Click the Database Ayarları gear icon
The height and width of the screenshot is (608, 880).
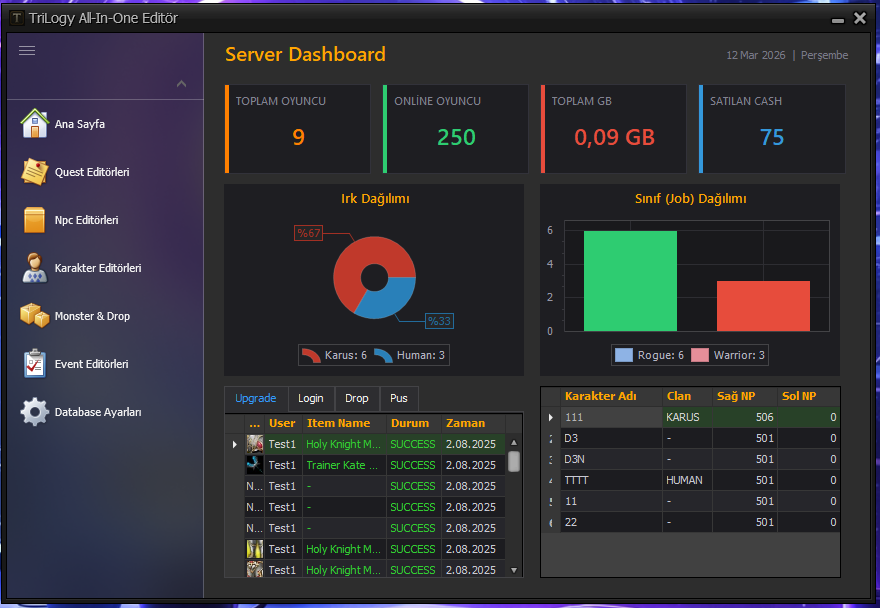point(35,412)
